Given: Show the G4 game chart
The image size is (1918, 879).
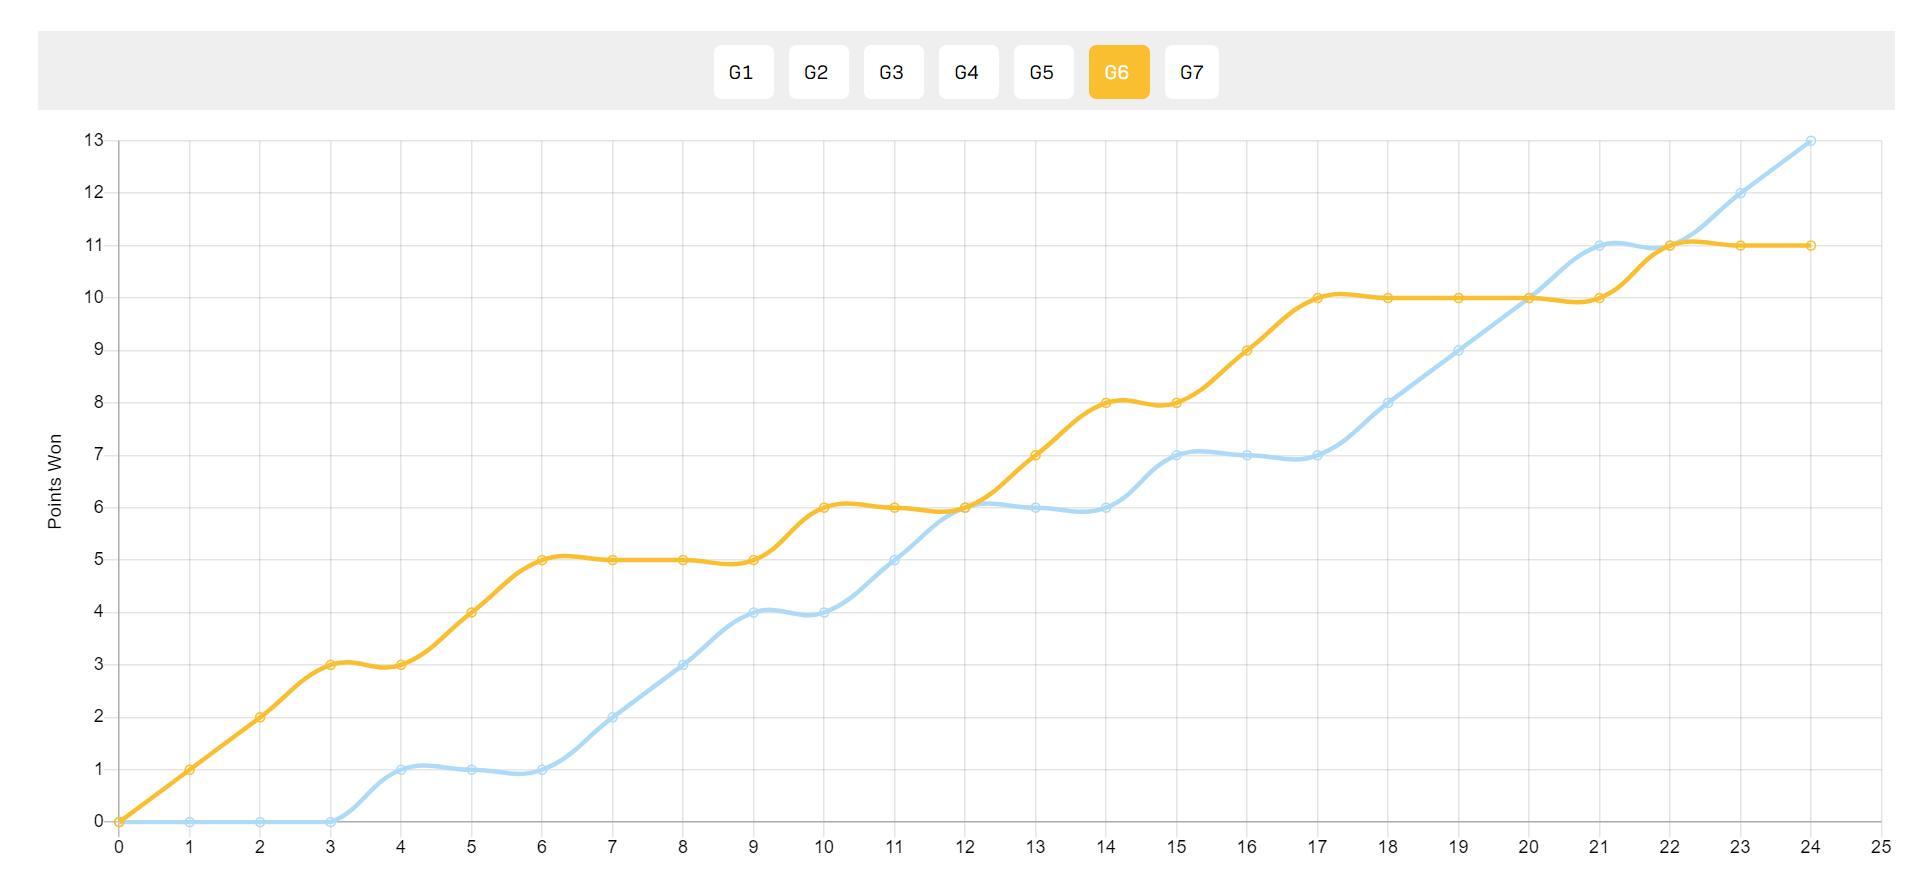Looking at the screenshot, I should click(967, 72).
